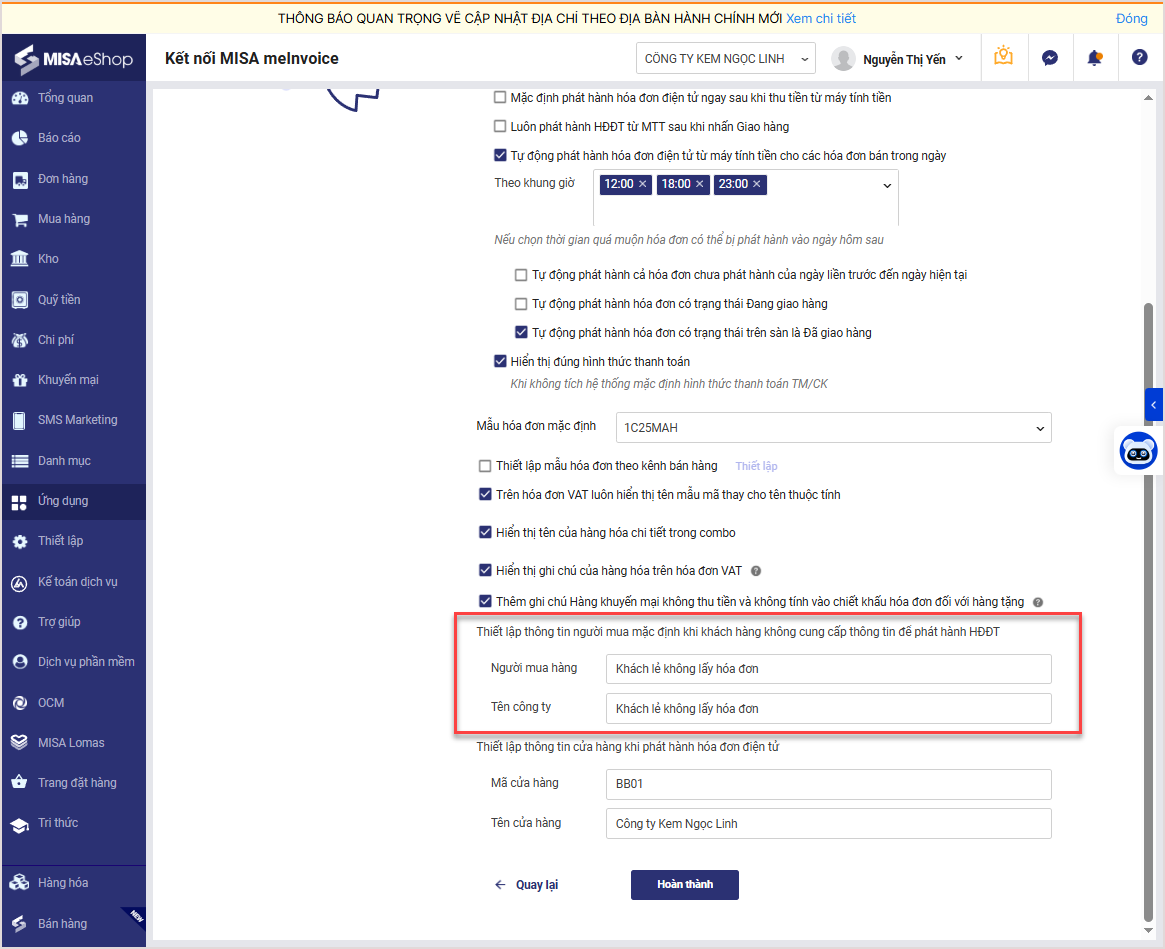Click the Quay lại back link
The height and width of the screenshot is (949, 1165).
pyautogui.click(x=526, y=885)
